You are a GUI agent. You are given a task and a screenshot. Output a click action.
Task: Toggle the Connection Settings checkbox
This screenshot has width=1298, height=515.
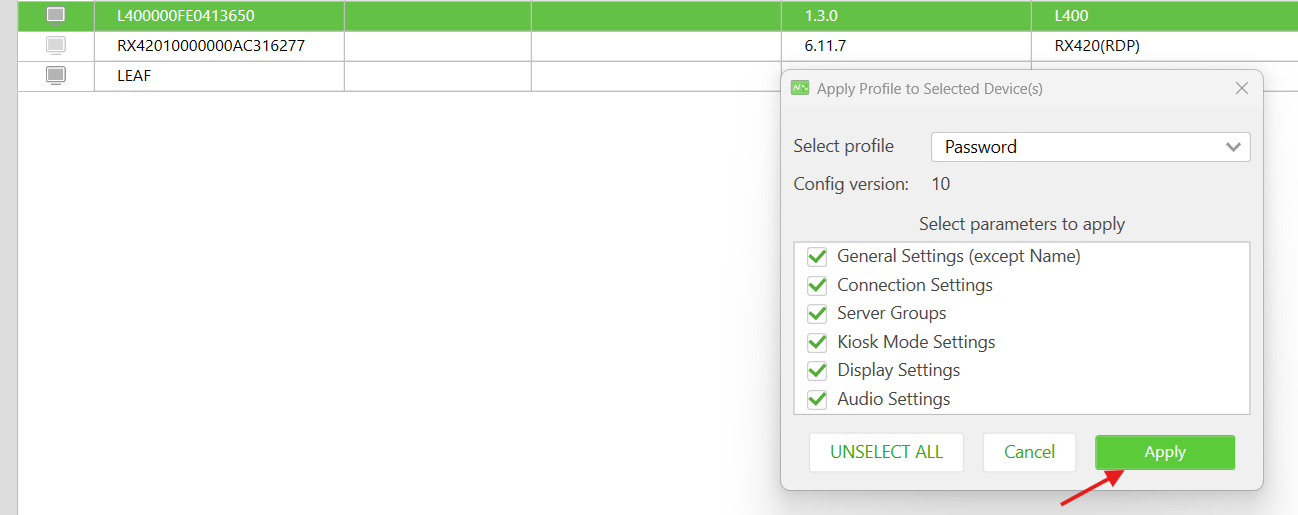pos(817,285)
